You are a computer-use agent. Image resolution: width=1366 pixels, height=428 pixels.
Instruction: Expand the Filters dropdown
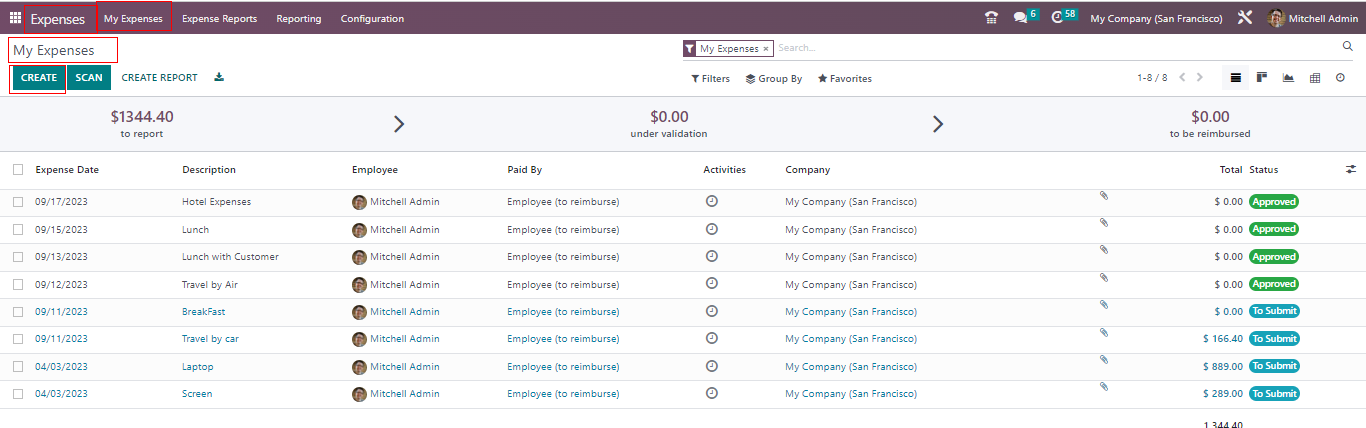(x=710, y=79)
